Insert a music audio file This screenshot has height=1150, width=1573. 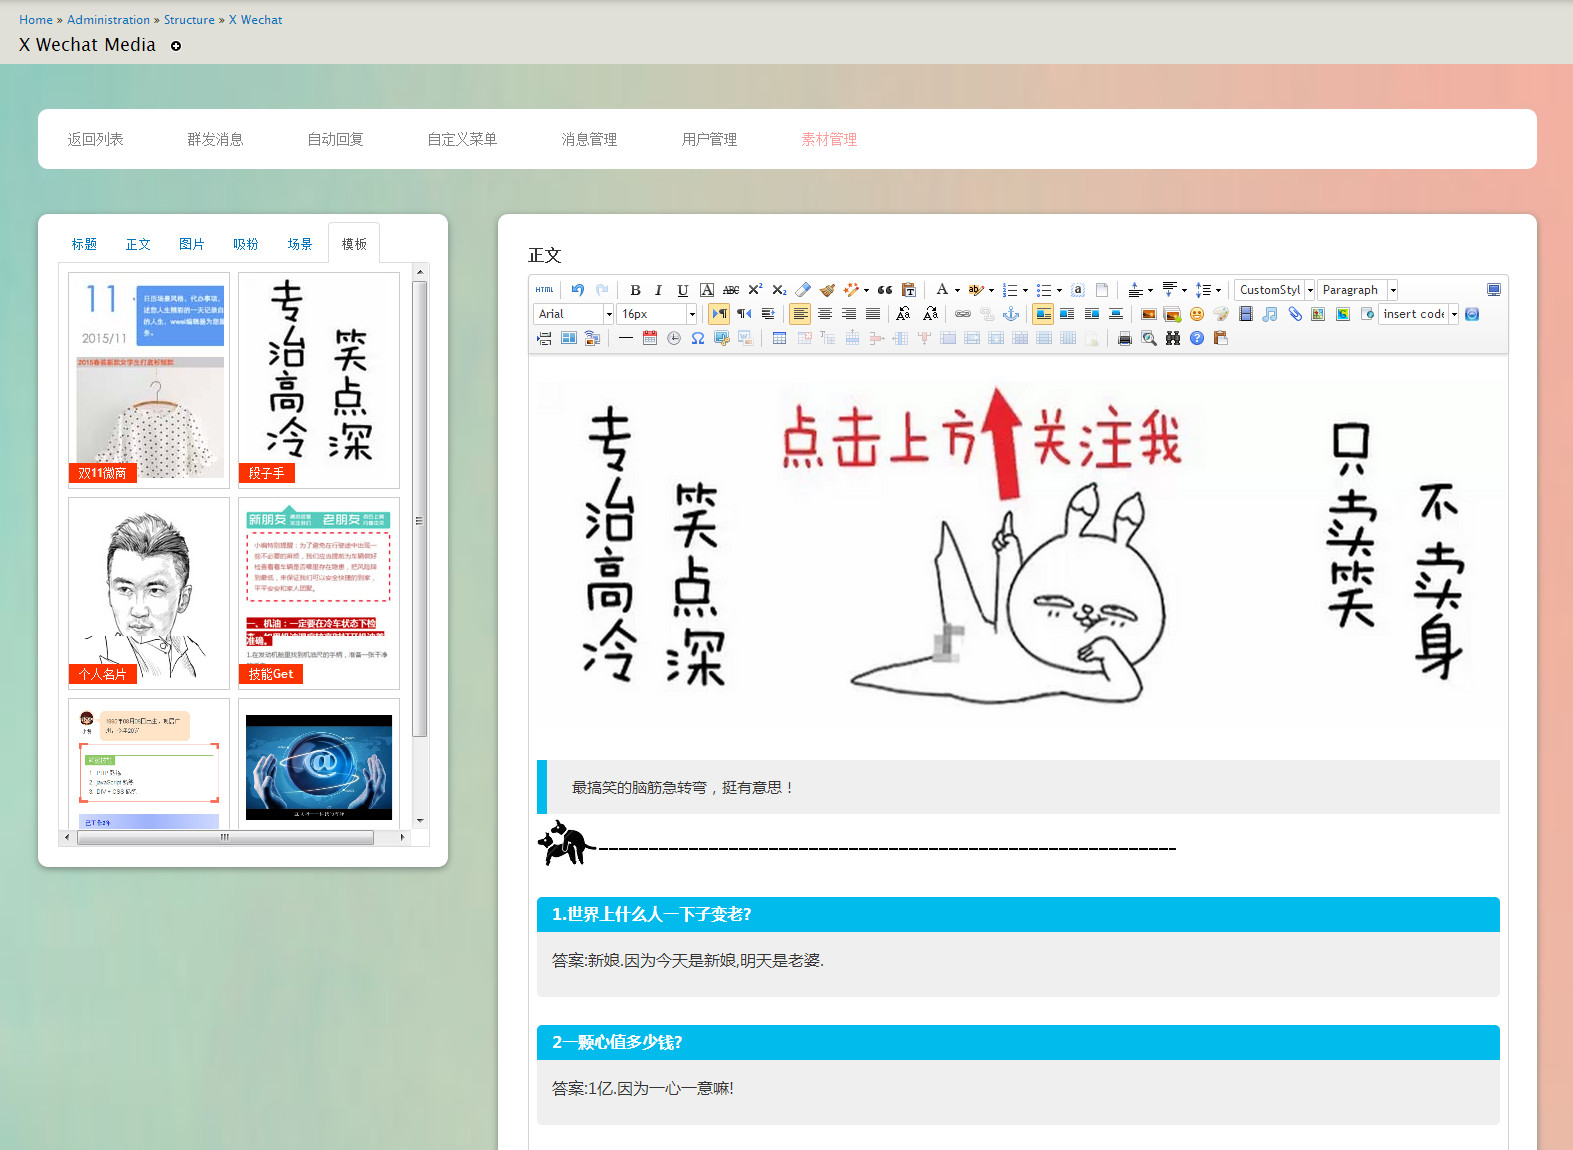pos(1270,314)
